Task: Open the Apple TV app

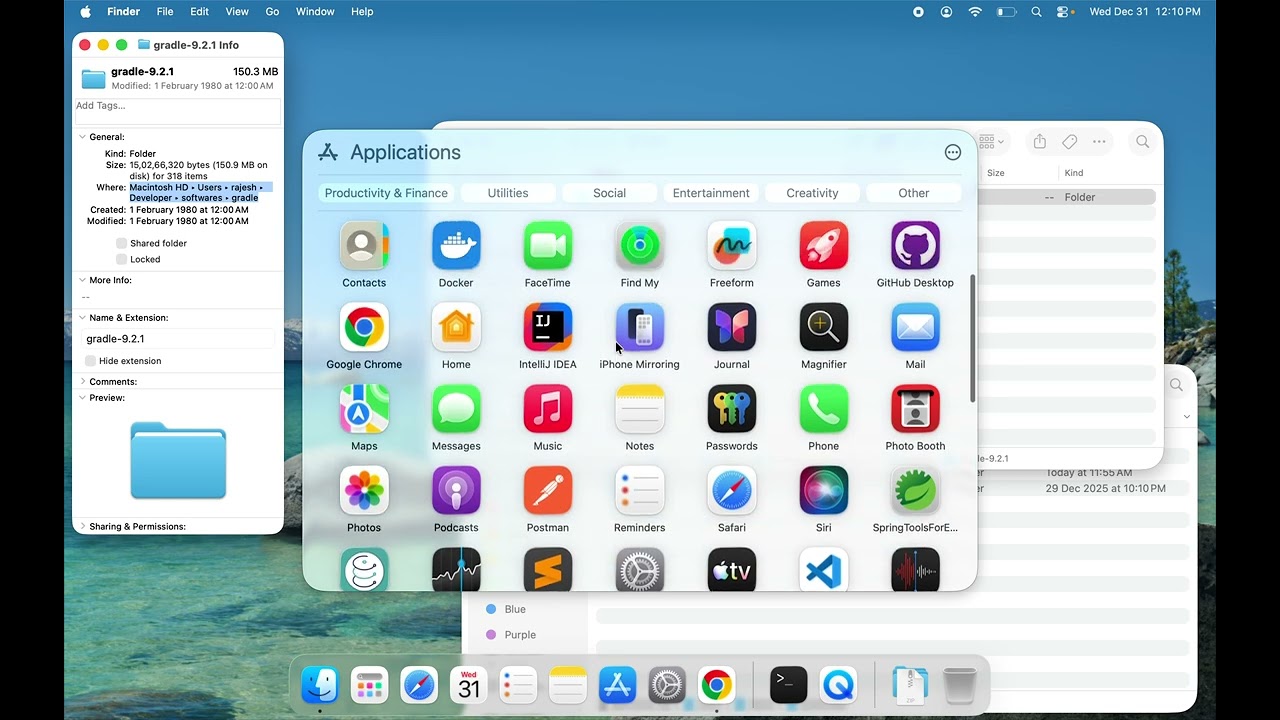Action: click(732, 569)
